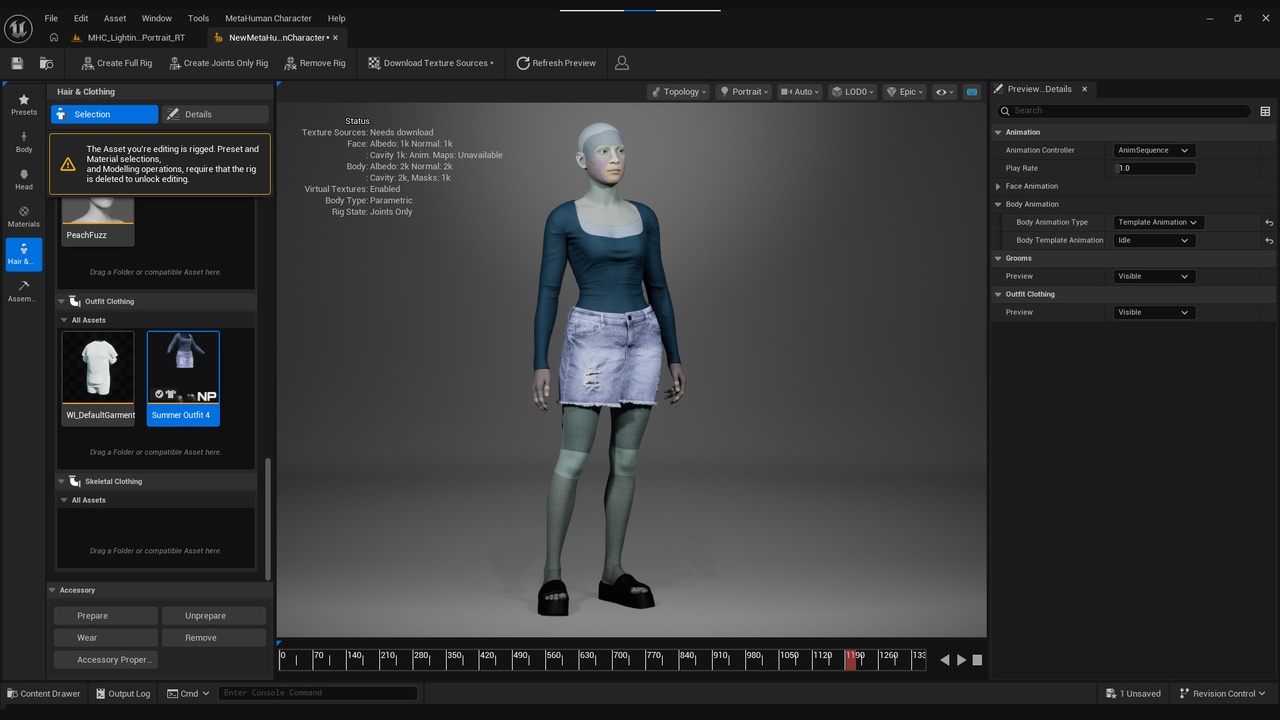Open the Outfit Clothing Preview Visible dropdown
The height and width of the screenshot is (720, 1280).
(1153, 312)
